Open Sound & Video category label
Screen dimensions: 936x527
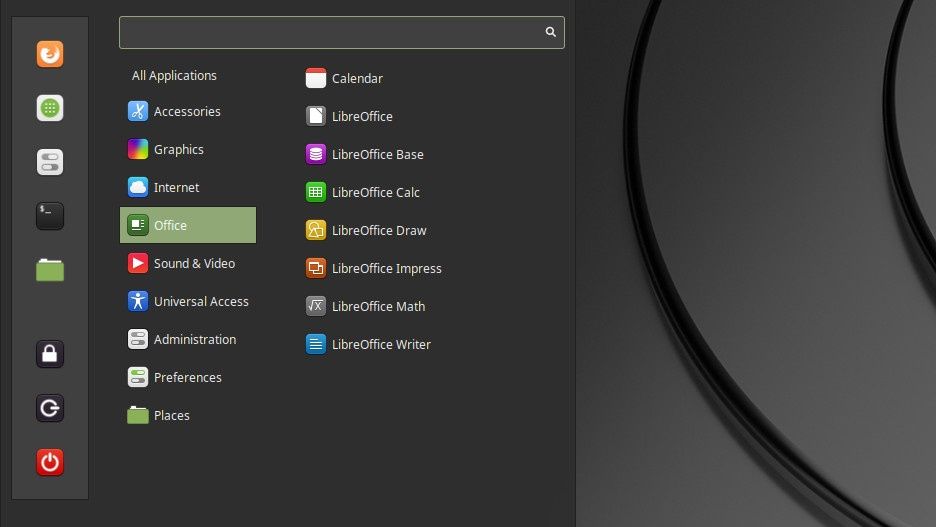194,263
